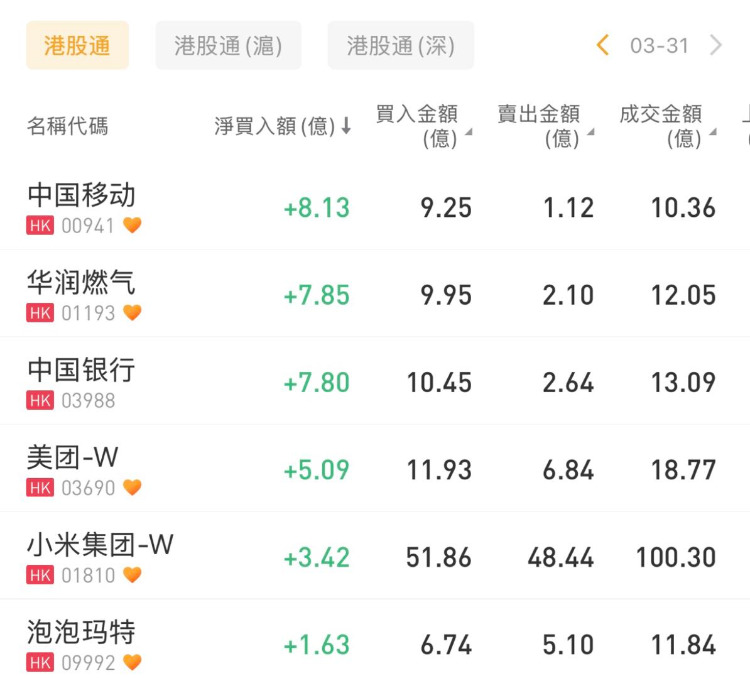Click the 名稱代碼 column header
Image resolution: width=750 pixels, height=678 pixels.
click(67, 126)
